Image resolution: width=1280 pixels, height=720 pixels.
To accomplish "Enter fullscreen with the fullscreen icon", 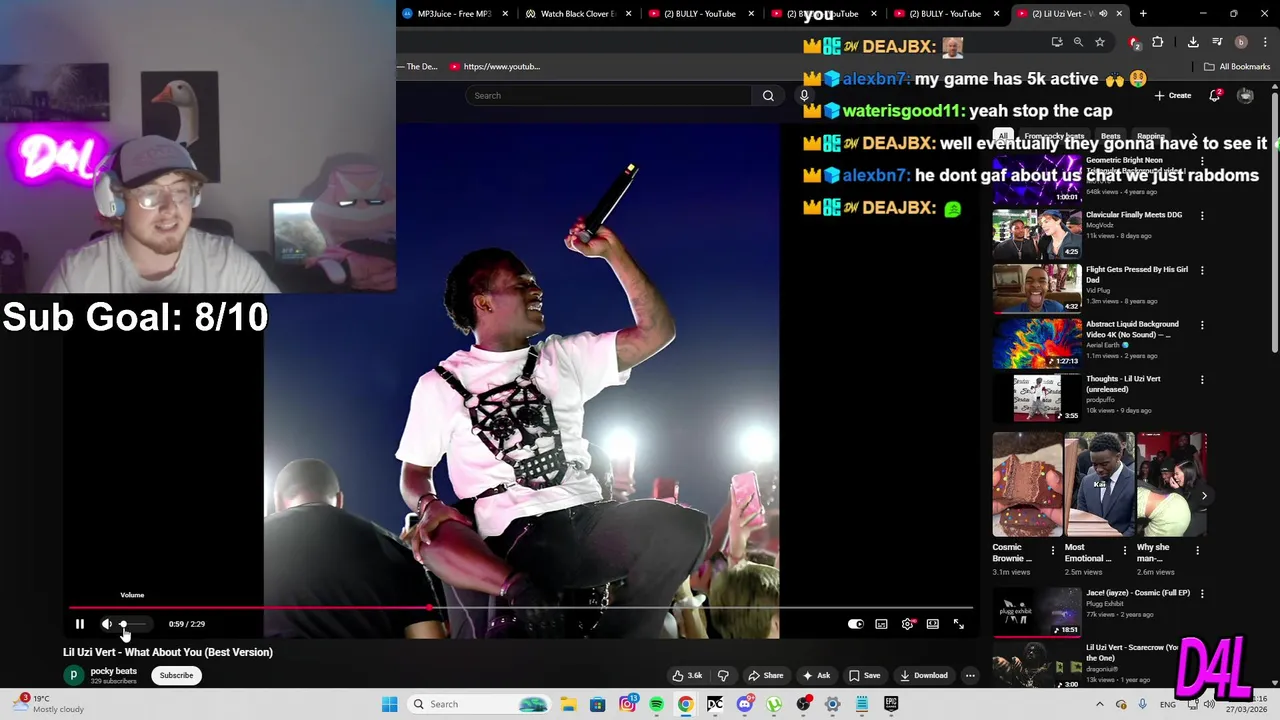I will [x=958, y=624].
